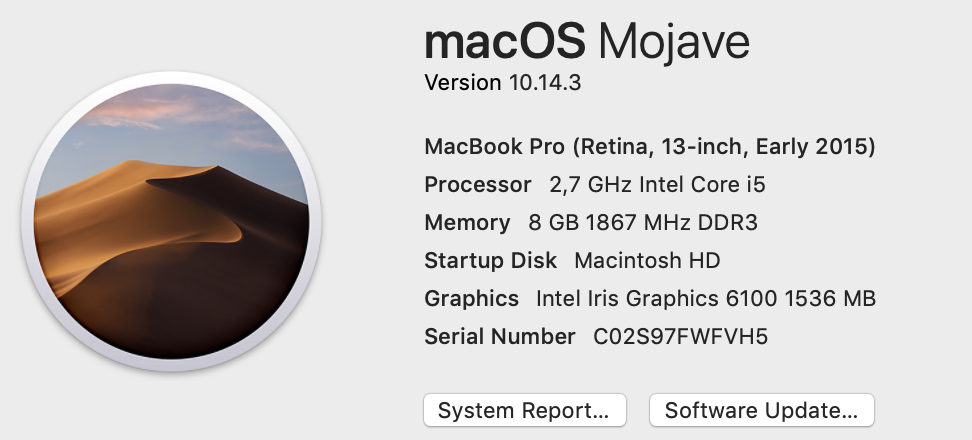This screenshot has width=972, height=440.
Task: Click the Serial Number label
Action: pyautogui.click(x=500, y=337)
